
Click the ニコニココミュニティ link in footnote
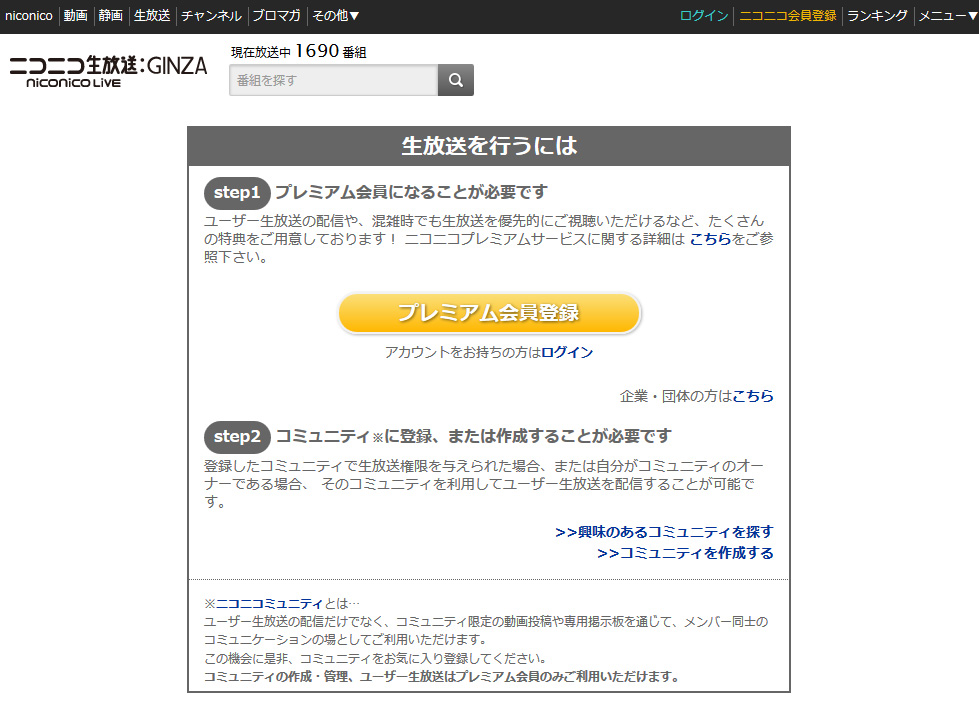pos(269,604)
